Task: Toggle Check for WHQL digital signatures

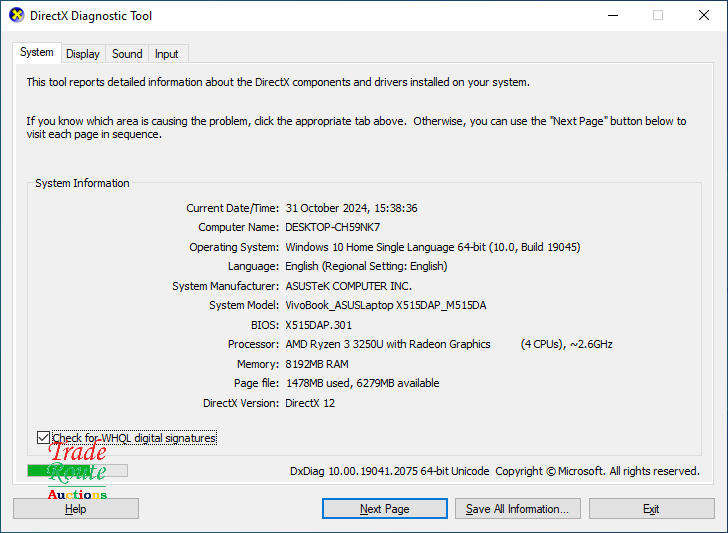Action: pos(43,438)
